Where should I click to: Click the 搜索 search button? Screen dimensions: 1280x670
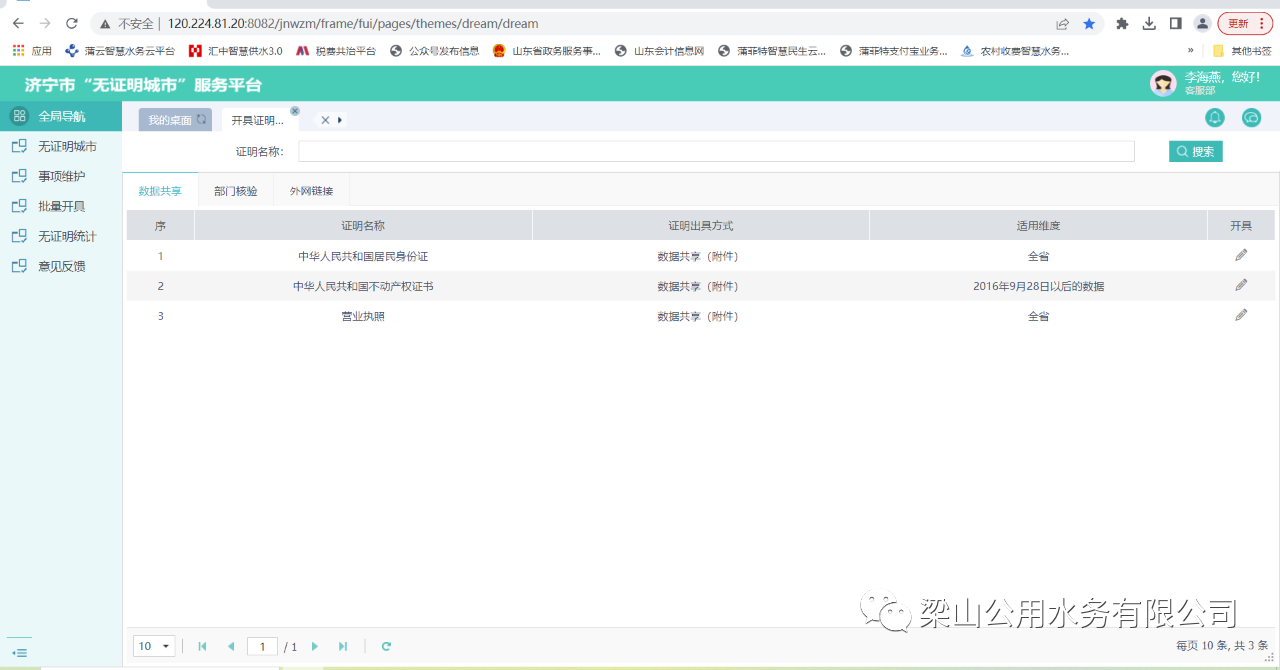[1195, 152]
